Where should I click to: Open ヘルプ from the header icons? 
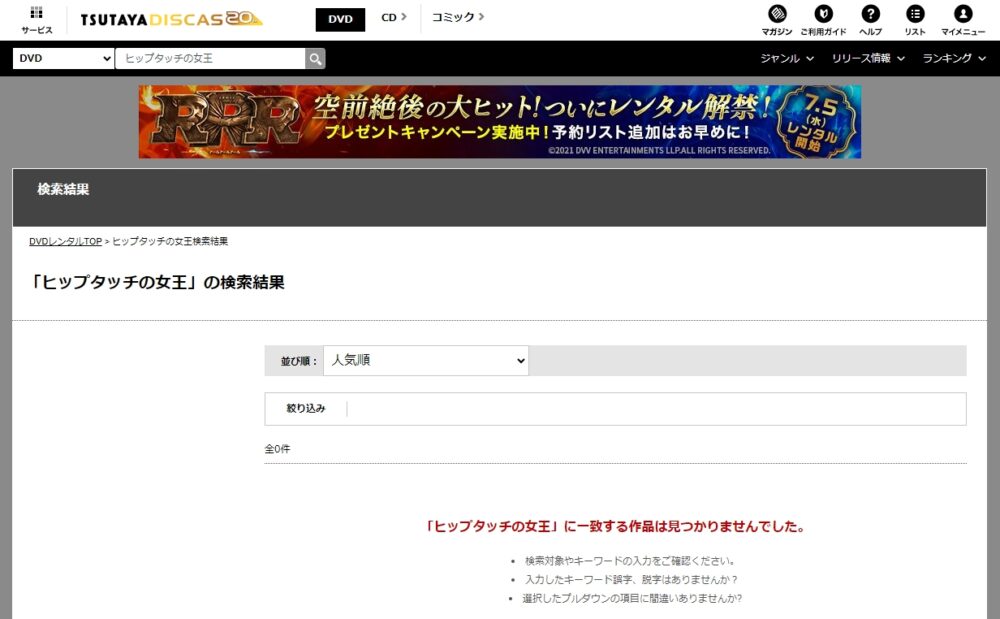[x=870, y=18]
